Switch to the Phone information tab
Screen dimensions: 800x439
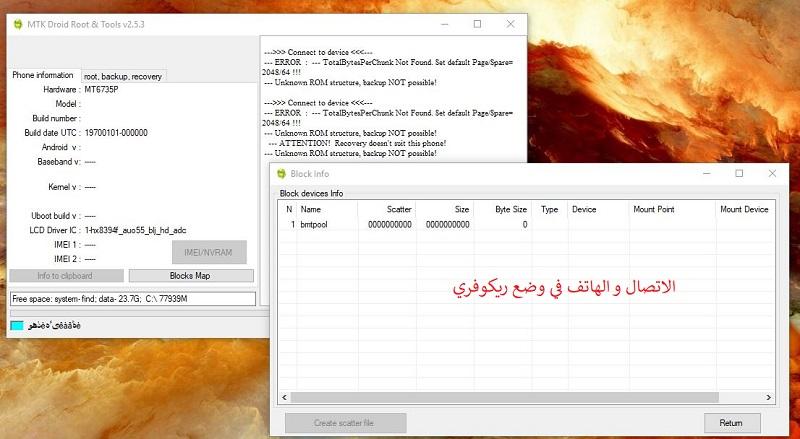(x=43, y=76)
